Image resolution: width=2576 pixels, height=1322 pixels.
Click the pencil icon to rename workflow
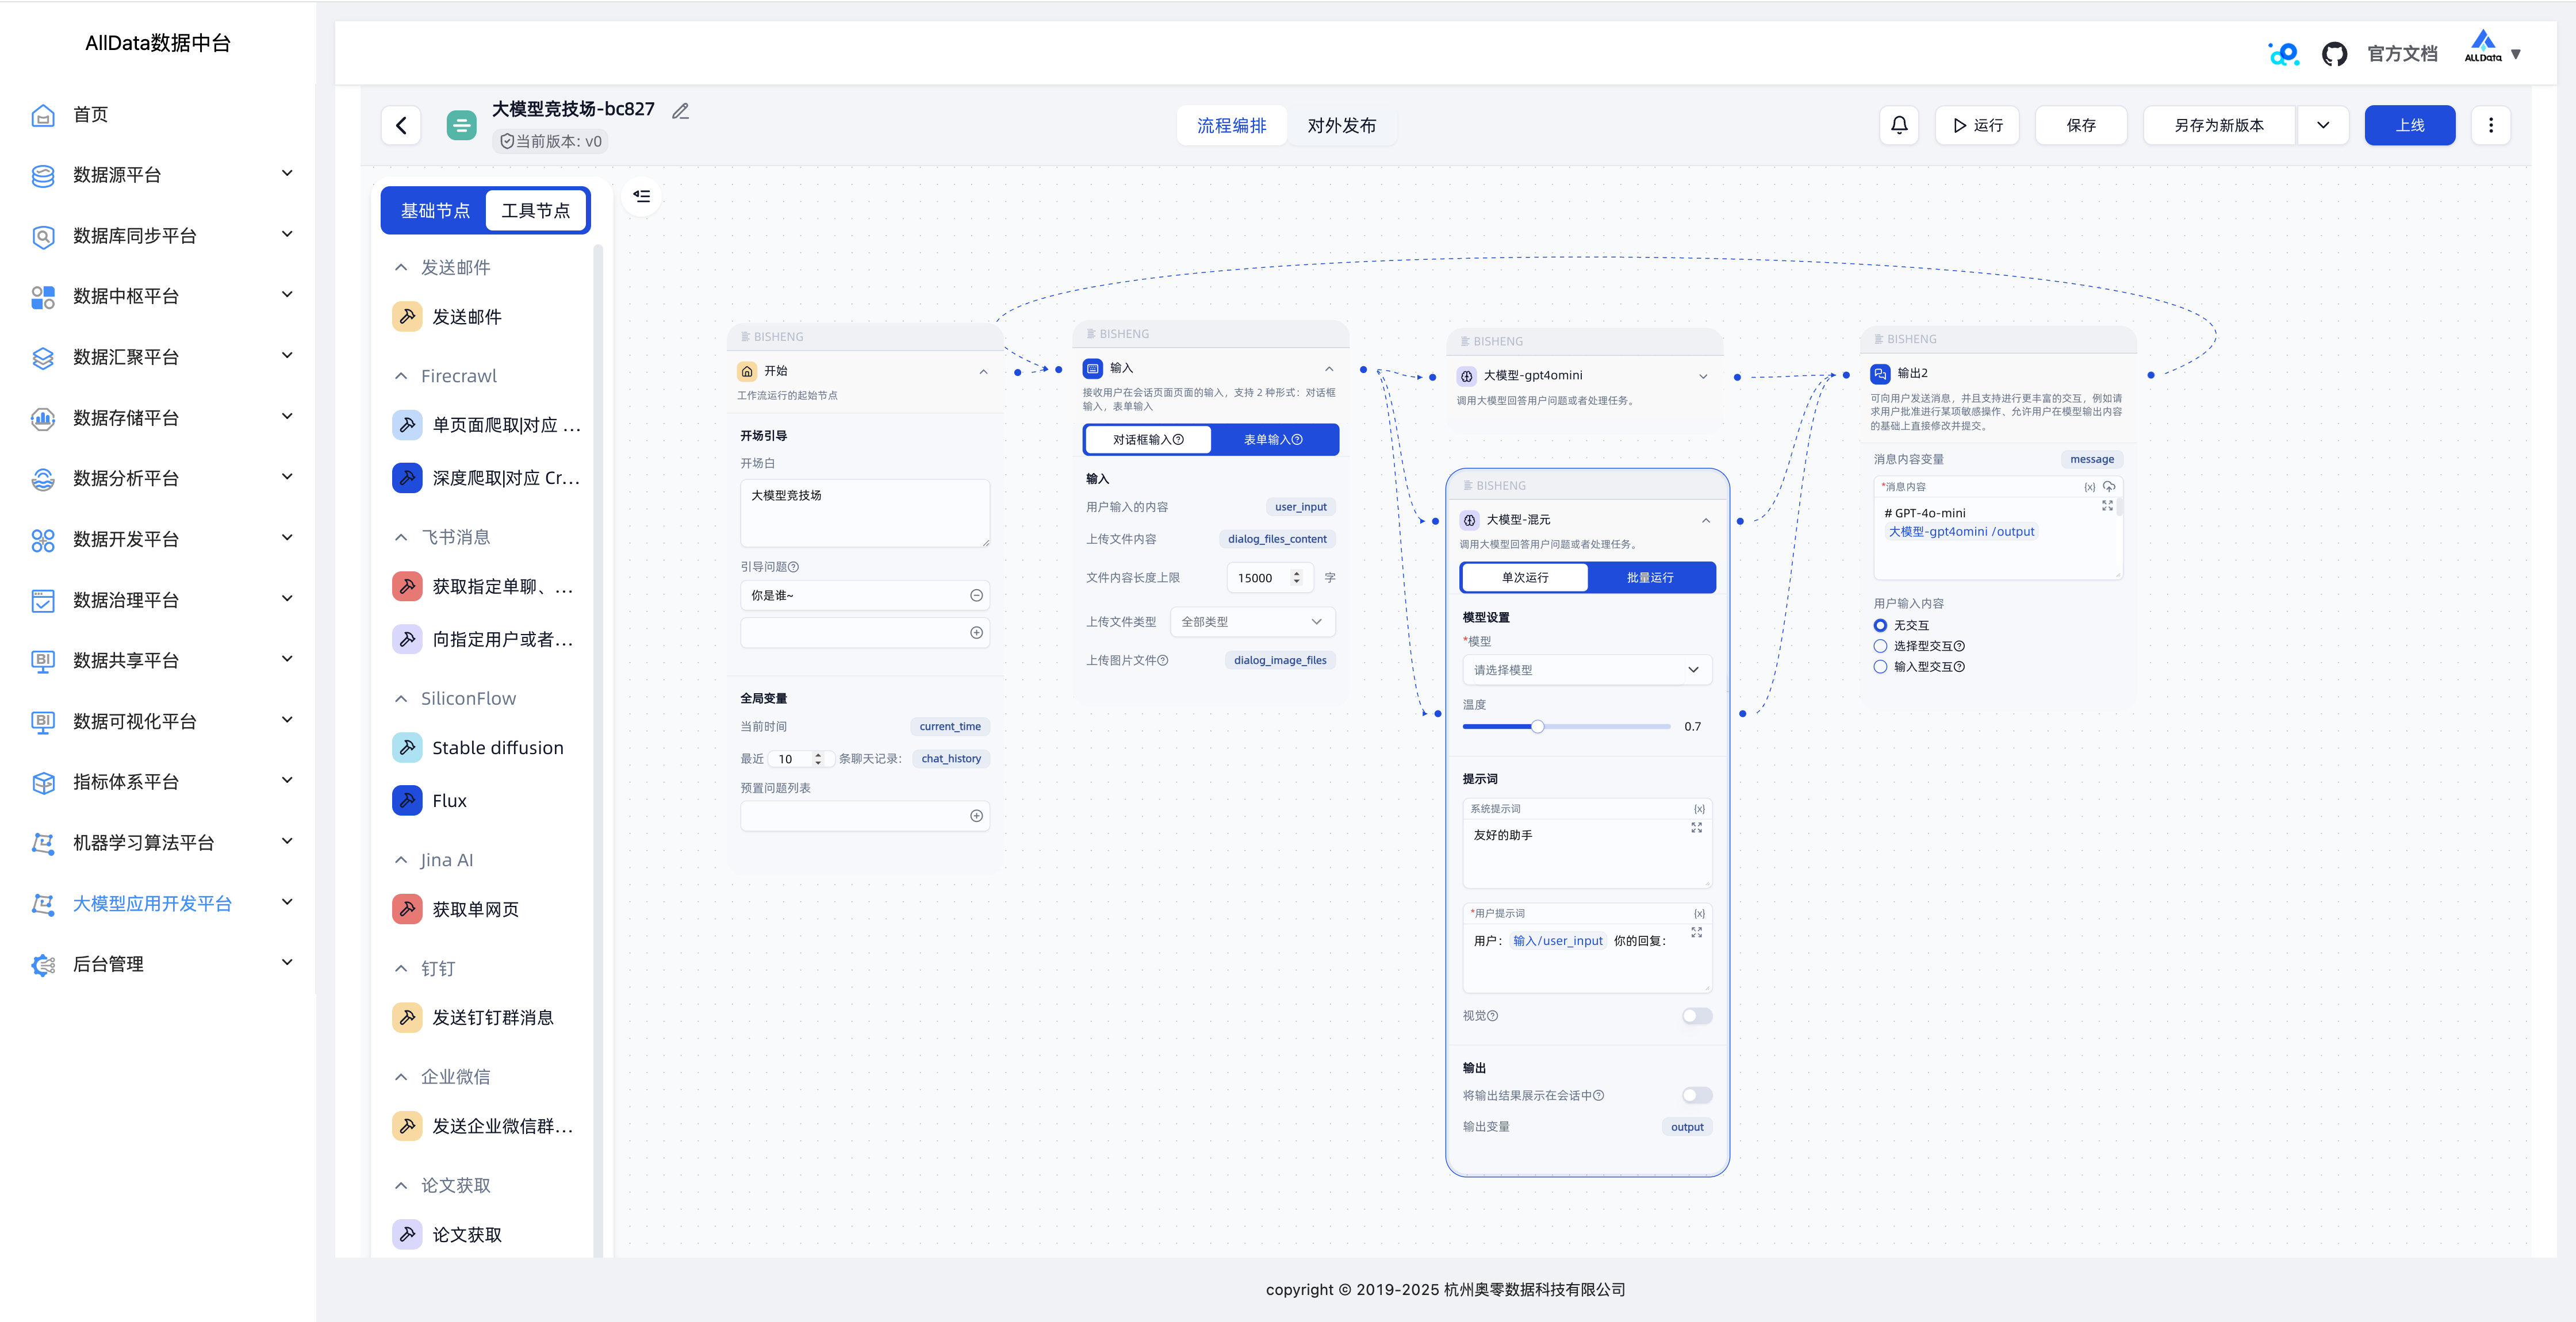pos(681,111)
